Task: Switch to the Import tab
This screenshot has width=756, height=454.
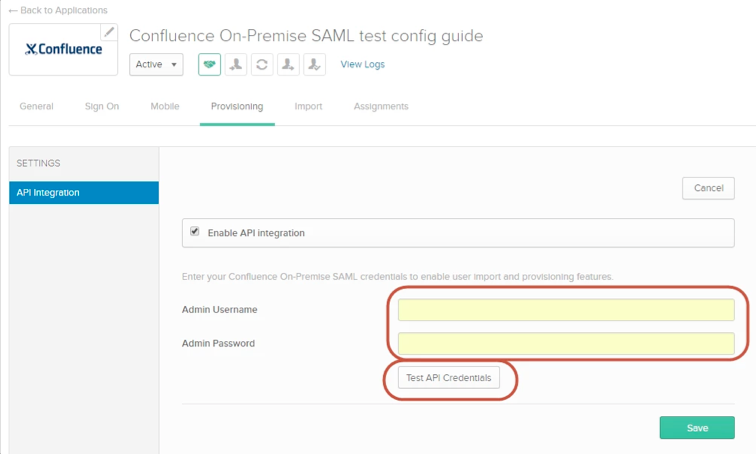Action: (308, 106)
